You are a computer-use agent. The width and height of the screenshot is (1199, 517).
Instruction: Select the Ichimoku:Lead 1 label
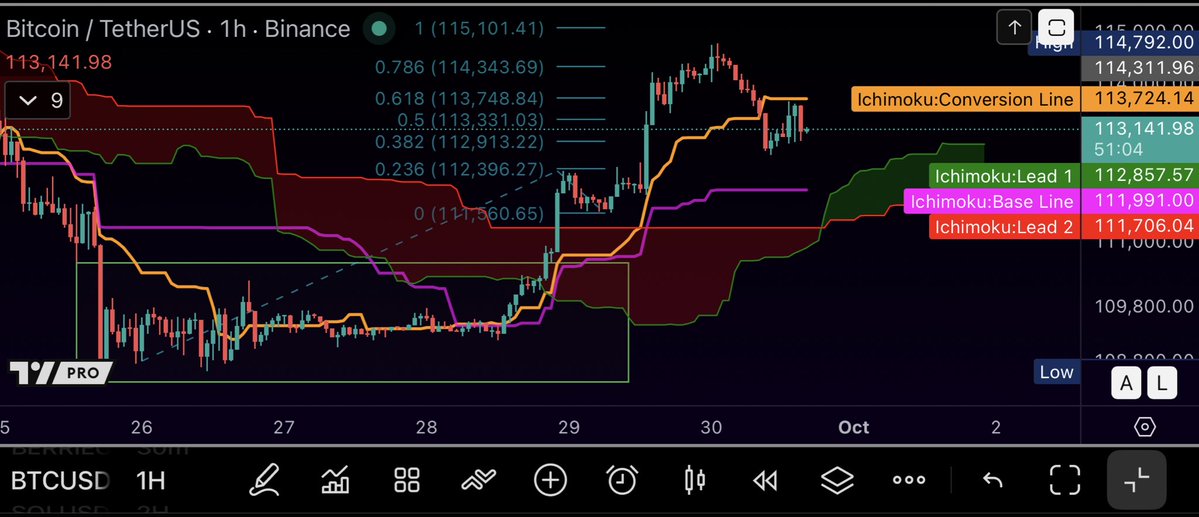1004,176
